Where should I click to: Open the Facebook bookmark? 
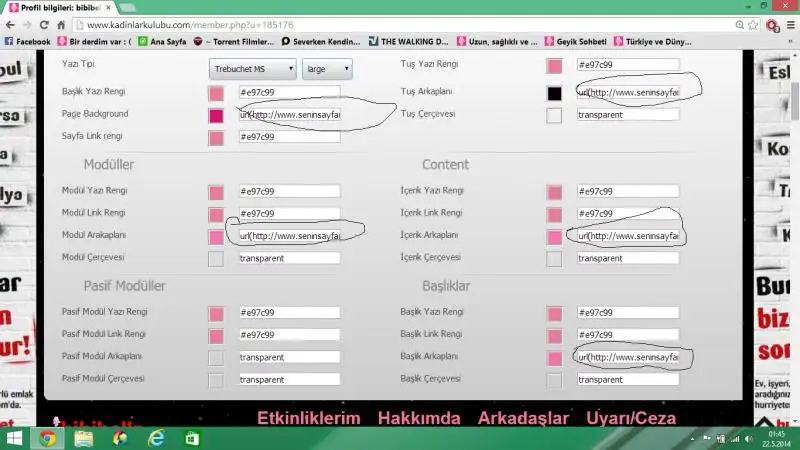click(x=28, y=42)
